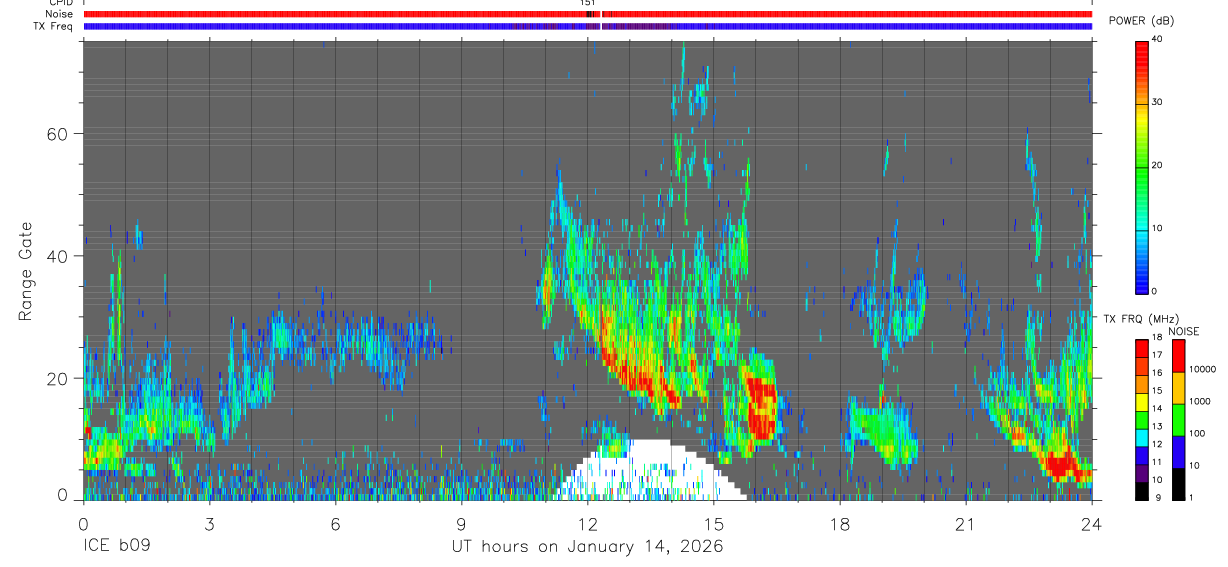Click the '3' hour tick on the time axis

[209, 523]
